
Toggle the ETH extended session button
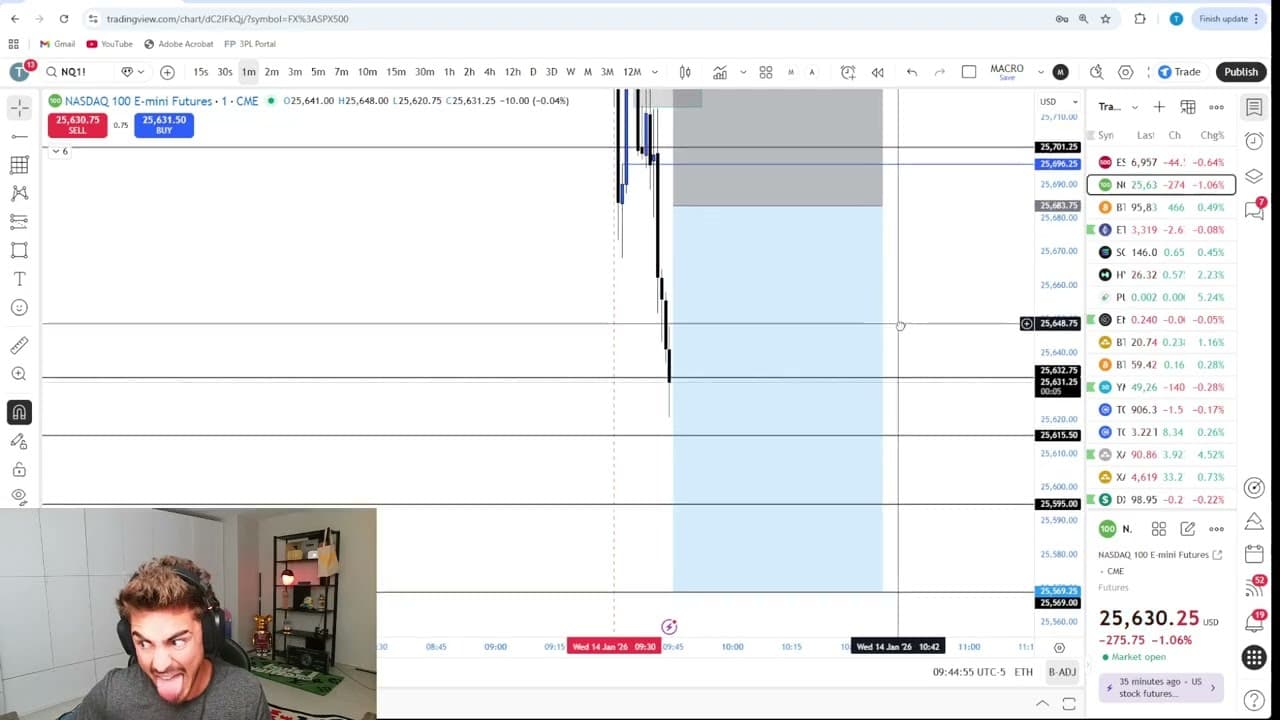click(1023, 672)
